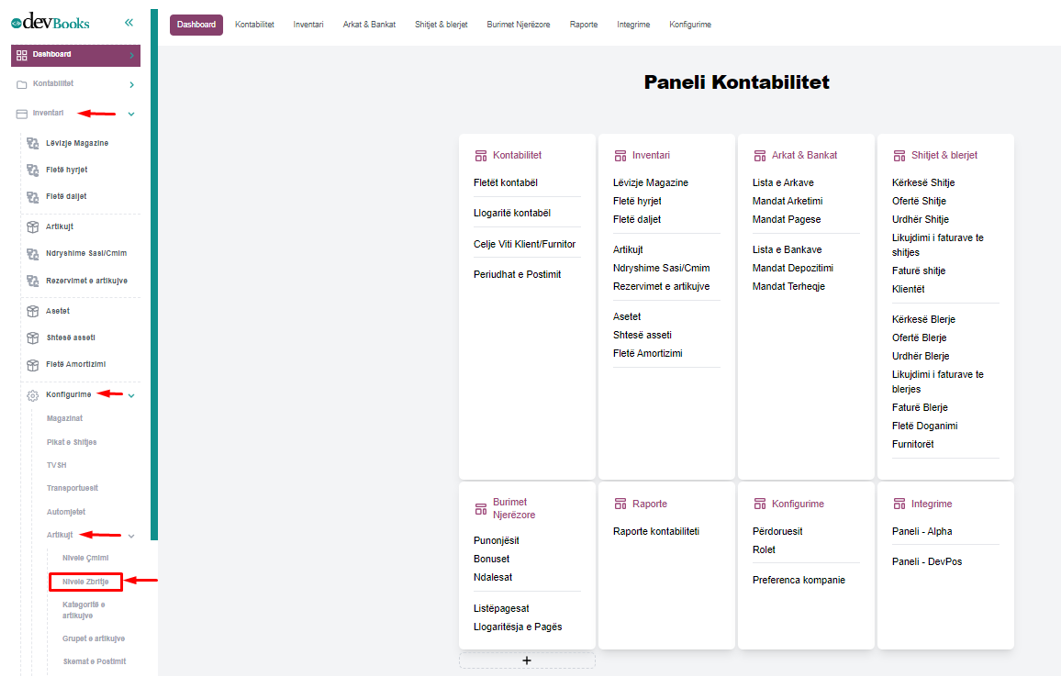Collapse sidebar with double-chevron icon
Viewport: 1063px width, 676px height.
[x=129, y=22]
